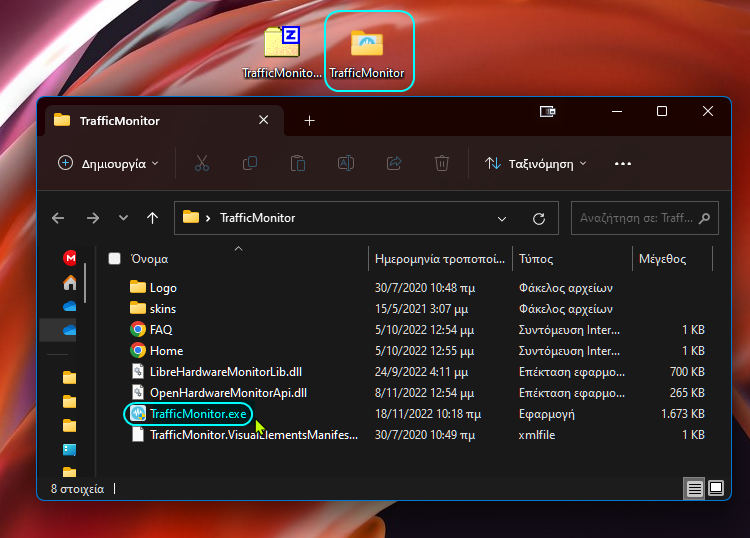Close the TrafficMonitor tab

[264, 120]
